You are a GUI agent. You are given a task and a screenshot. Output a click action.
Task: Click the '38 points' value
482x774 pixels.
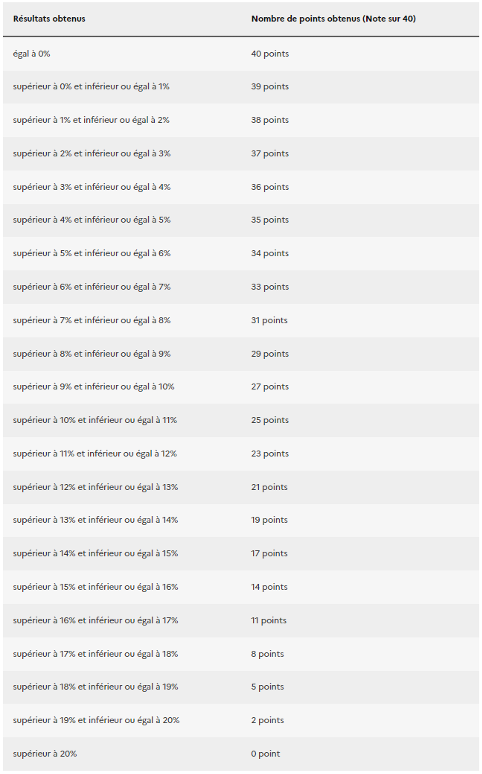[270, 120]
